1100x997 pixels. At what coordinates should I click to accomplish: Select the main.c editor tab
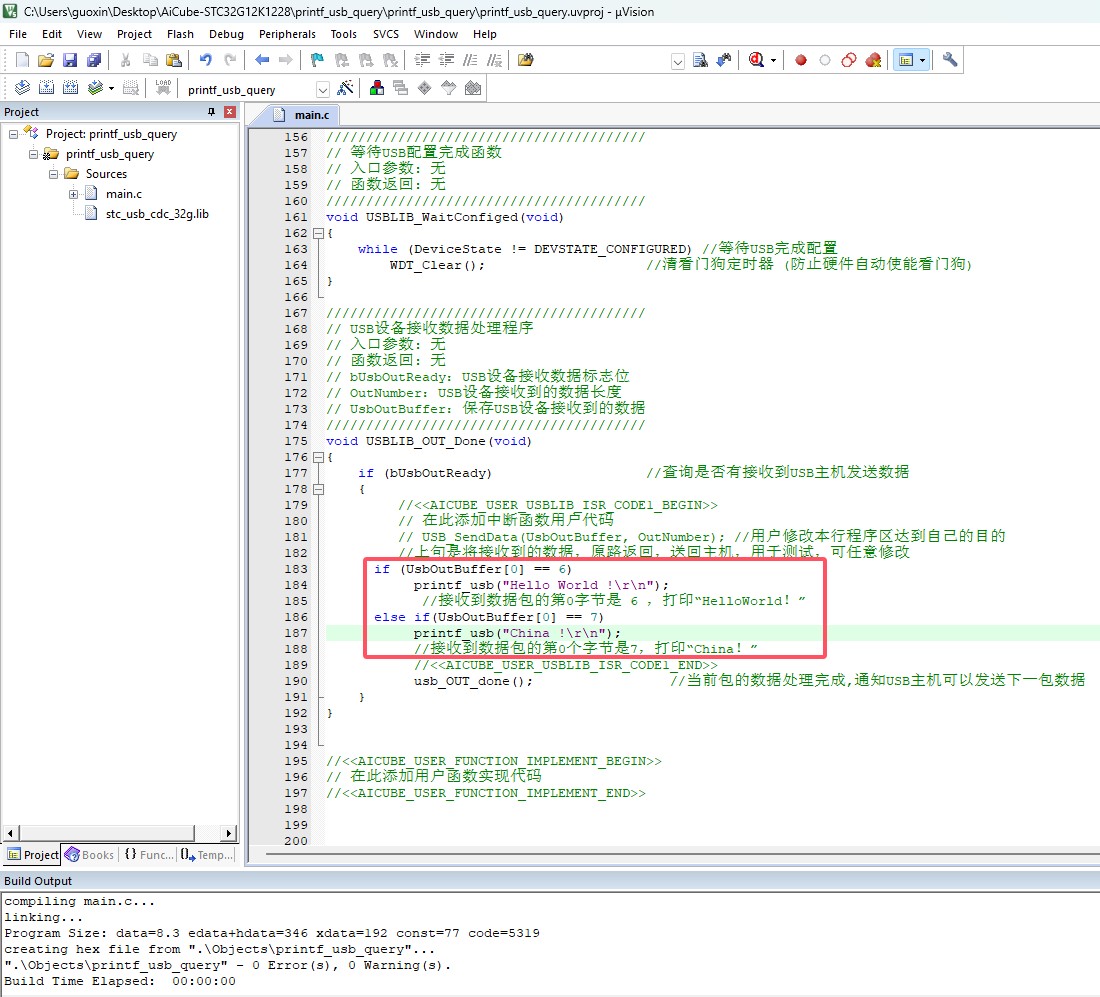[303, 115]
